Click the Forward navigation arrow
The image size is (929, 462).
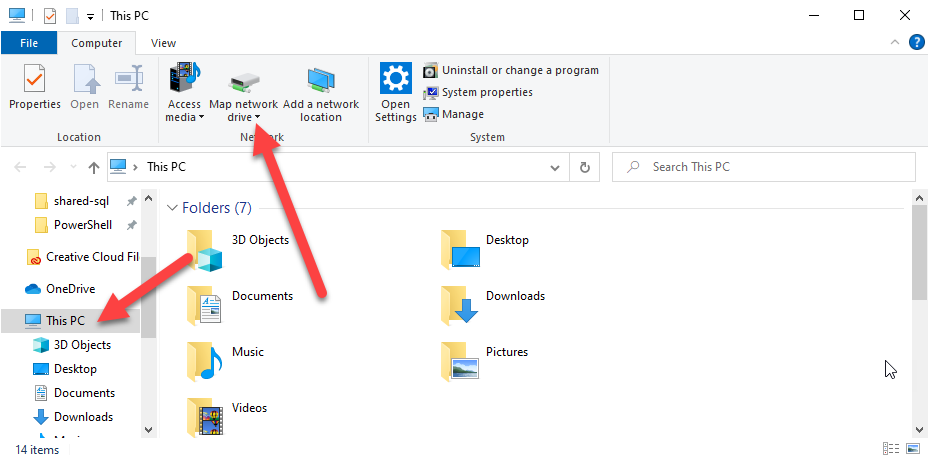click(x=50, y=168)
